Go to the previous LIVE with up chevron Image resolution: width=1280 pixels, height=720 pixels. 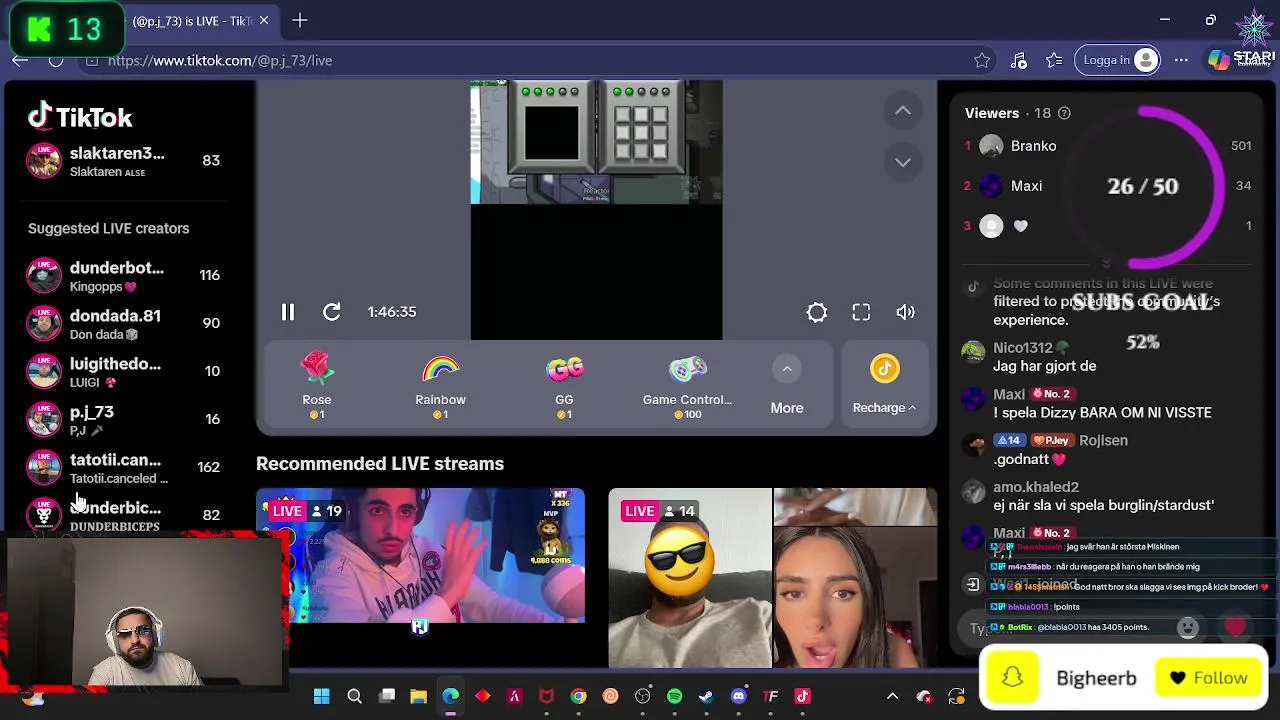coord(902,110)
